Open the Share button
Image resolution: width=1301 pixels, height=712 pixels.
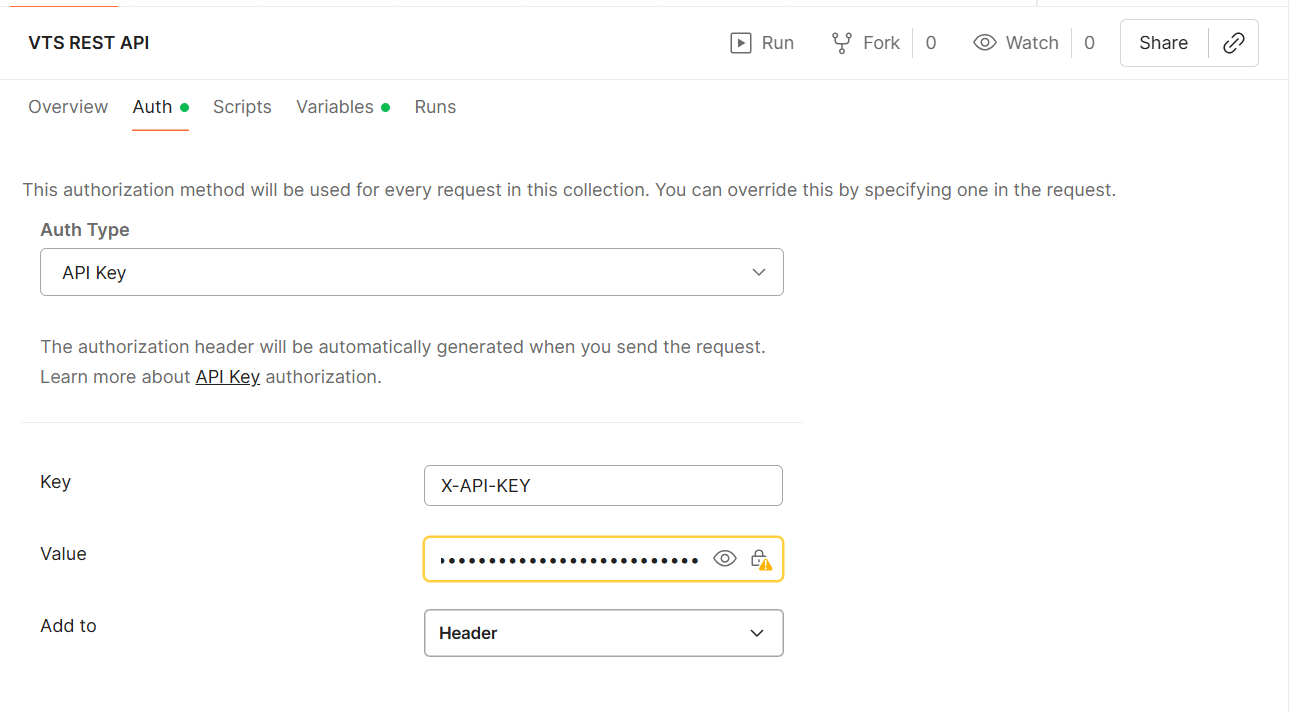[x=1163, y=43]
